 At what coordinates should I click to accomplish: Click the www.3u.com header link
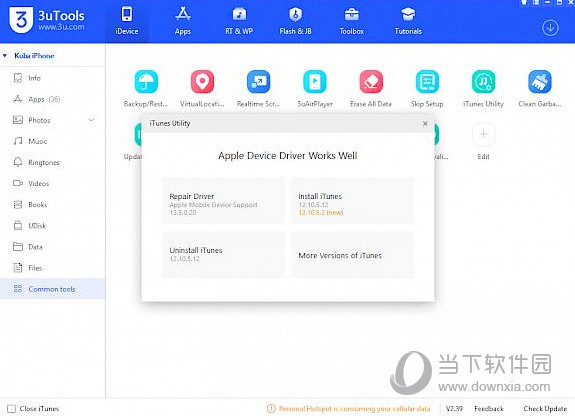pos(61,27)
